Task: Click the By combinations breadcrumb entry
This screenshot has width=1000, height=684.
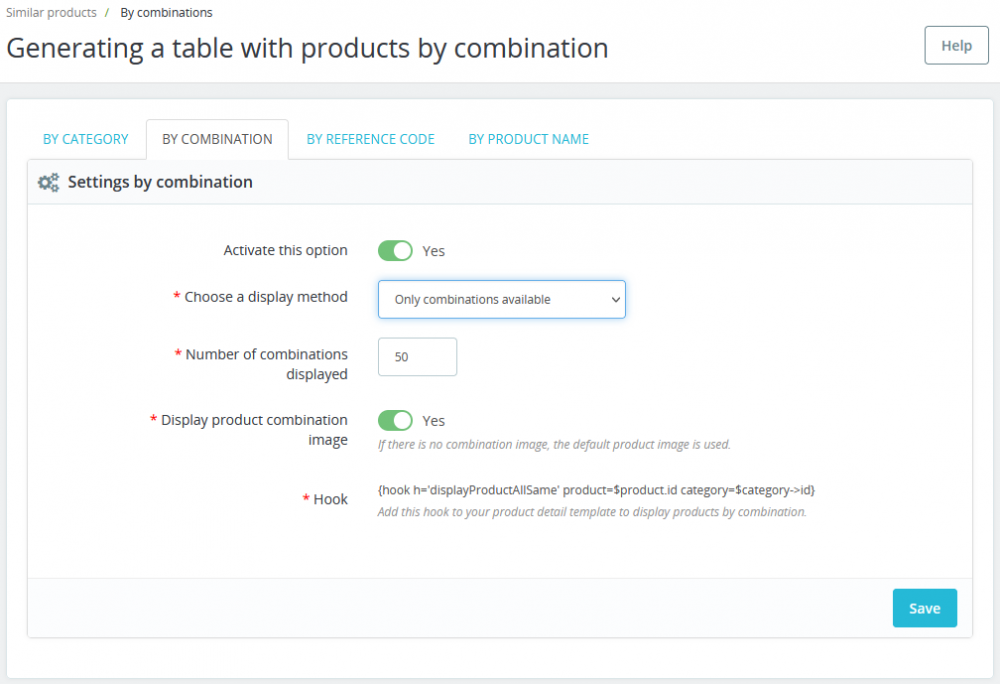Action: (166, 12)
